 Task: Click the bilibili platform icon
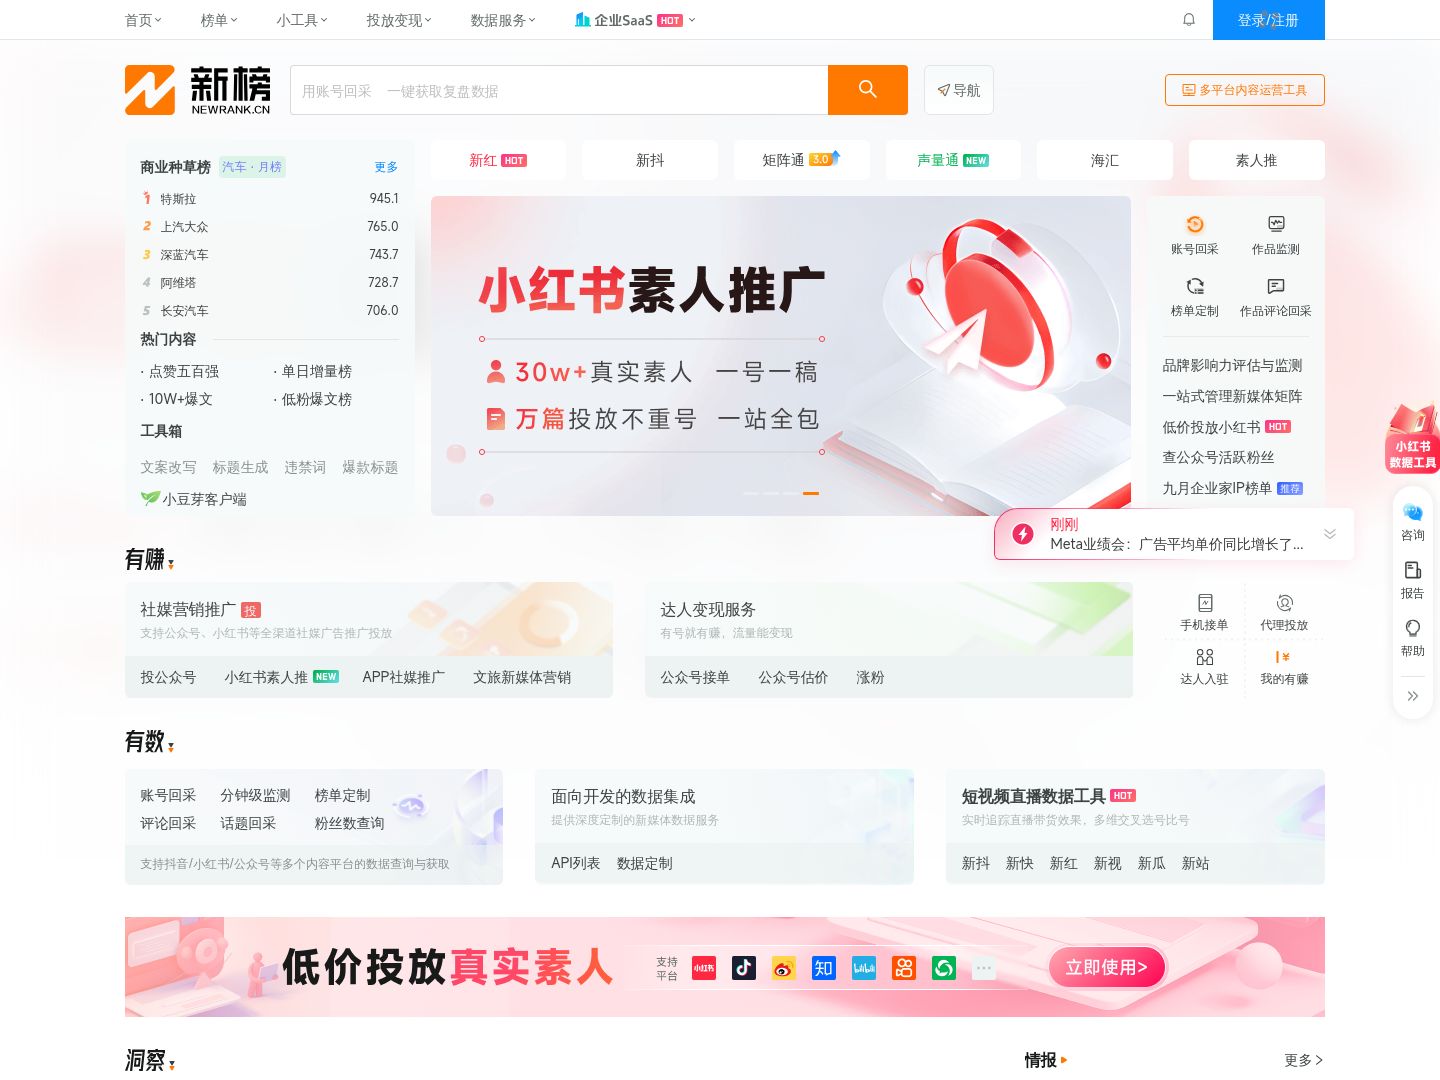[x=864, y=967]
